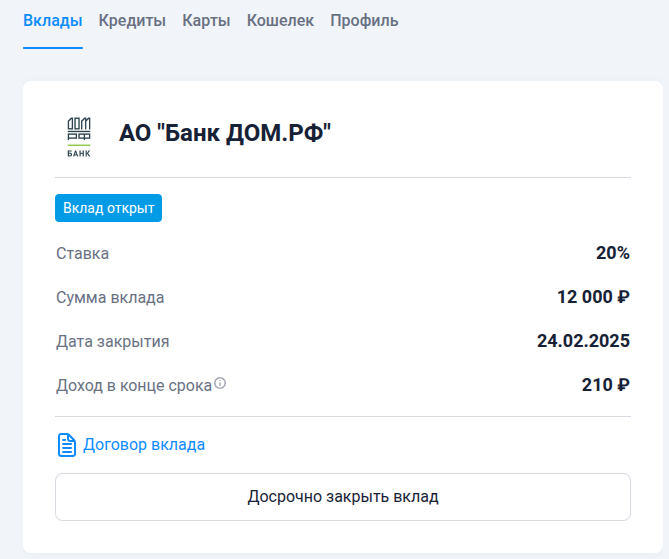Open the Вклады tab
669x559 pixels.
pyautogui.click(x=53, y=20)
